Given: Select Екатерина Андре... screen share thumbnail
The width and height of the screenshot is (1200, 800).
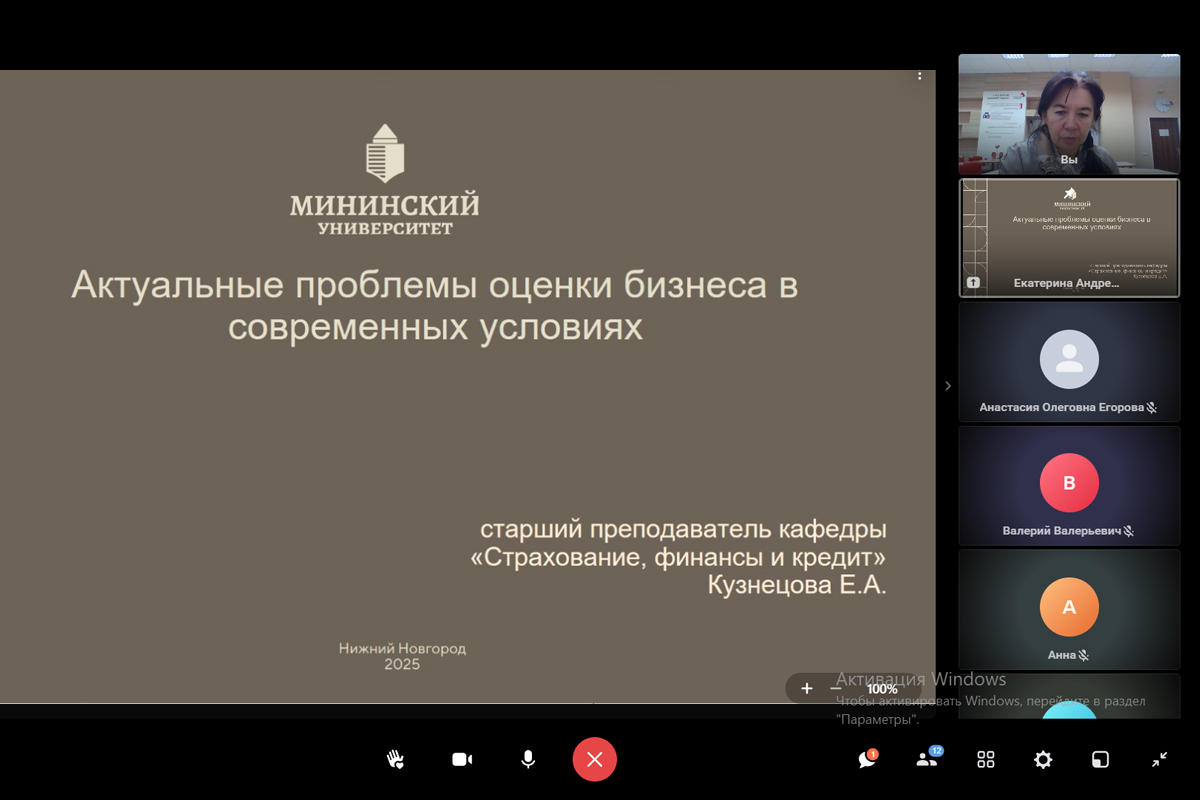Looking at the screenshot, I should click(1069, 238).
